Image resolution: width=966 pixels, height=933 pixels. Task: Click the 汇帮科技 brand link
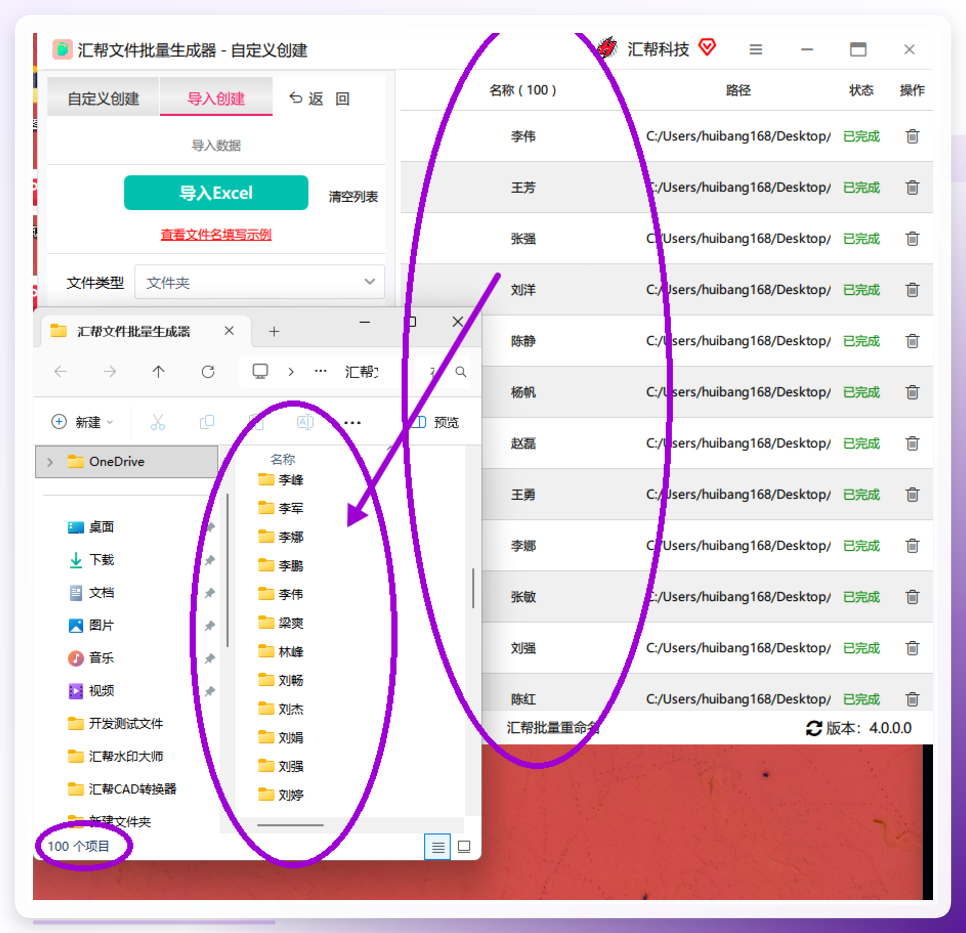point(658,49)
